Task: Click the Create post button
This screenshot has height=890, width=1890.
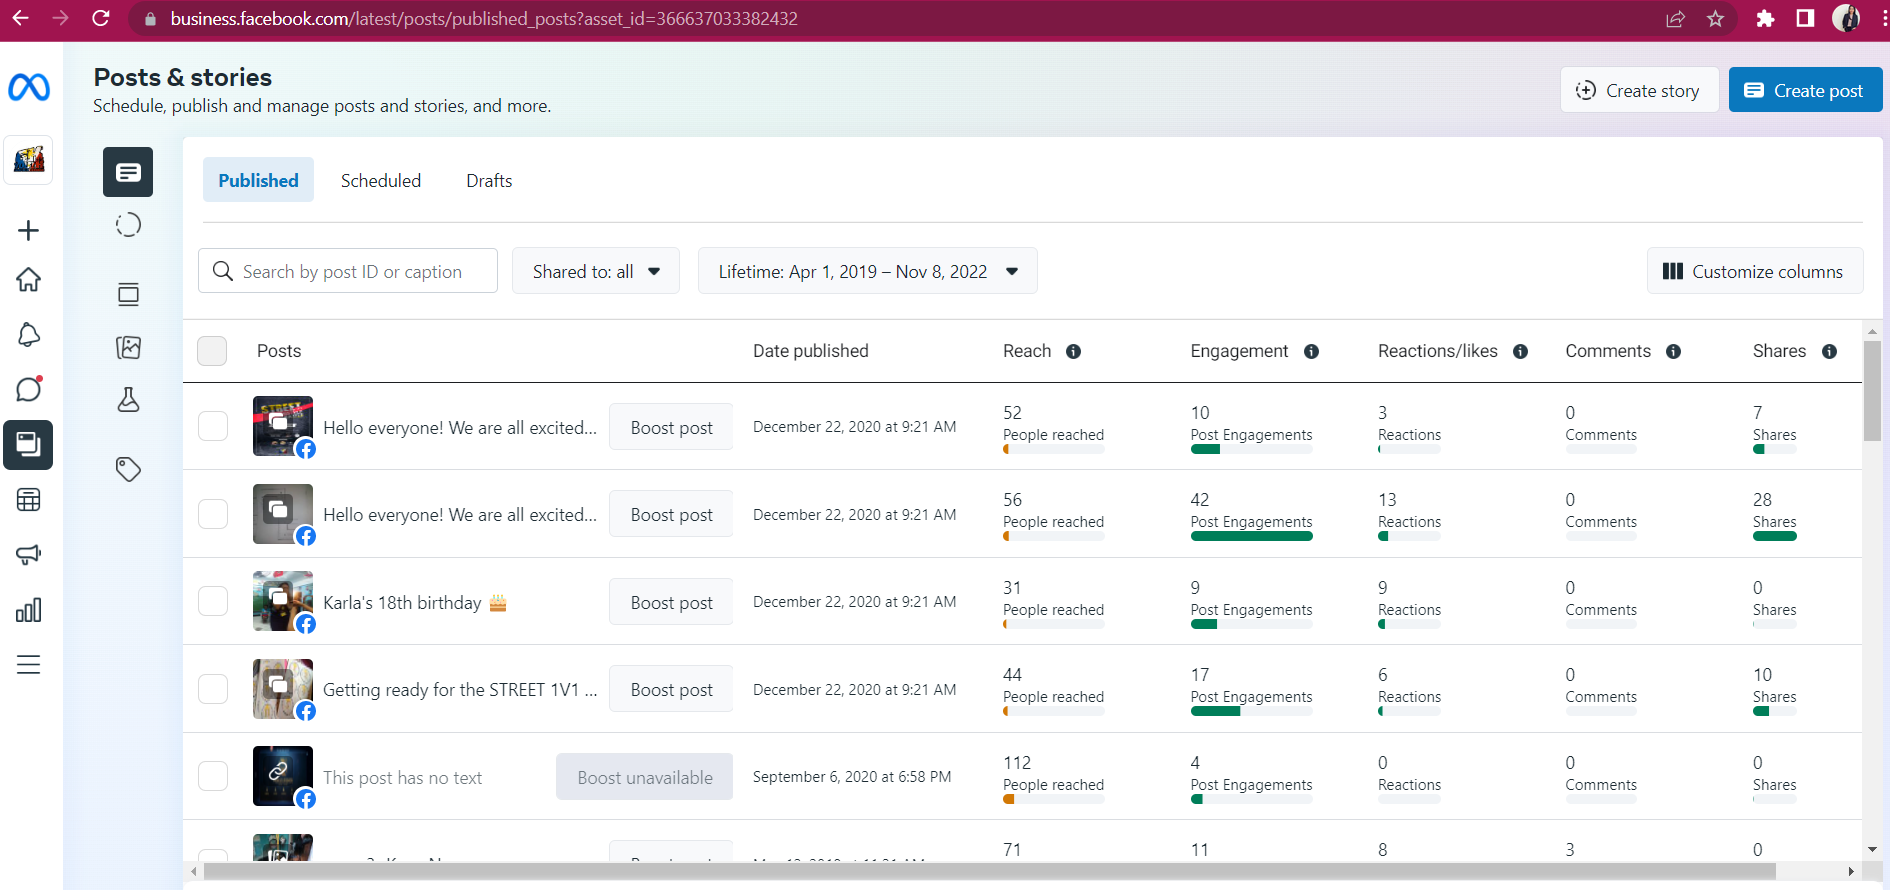Action: [1805, 90]
